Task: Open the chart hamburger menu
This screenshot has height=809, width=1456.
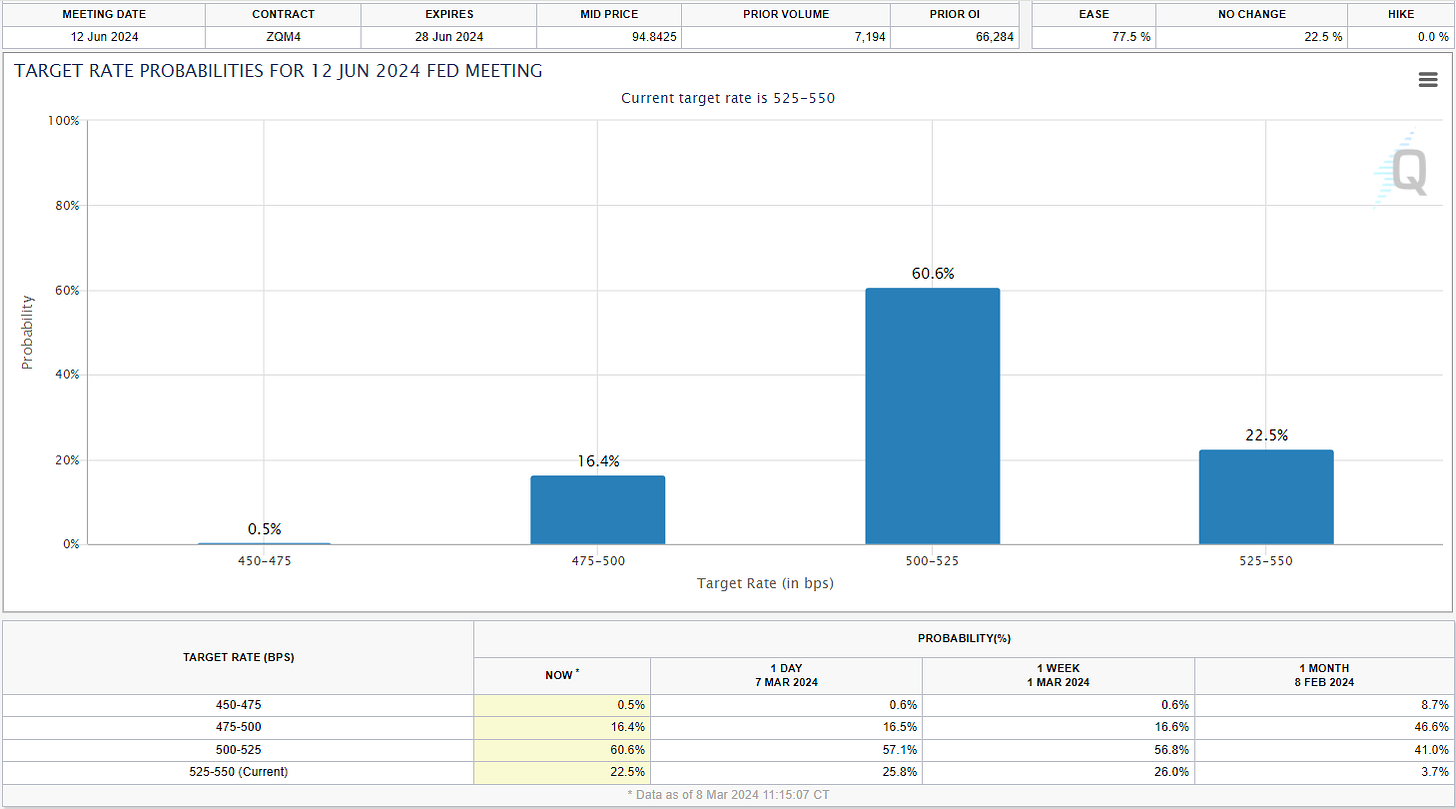Action: (1428, 80)
